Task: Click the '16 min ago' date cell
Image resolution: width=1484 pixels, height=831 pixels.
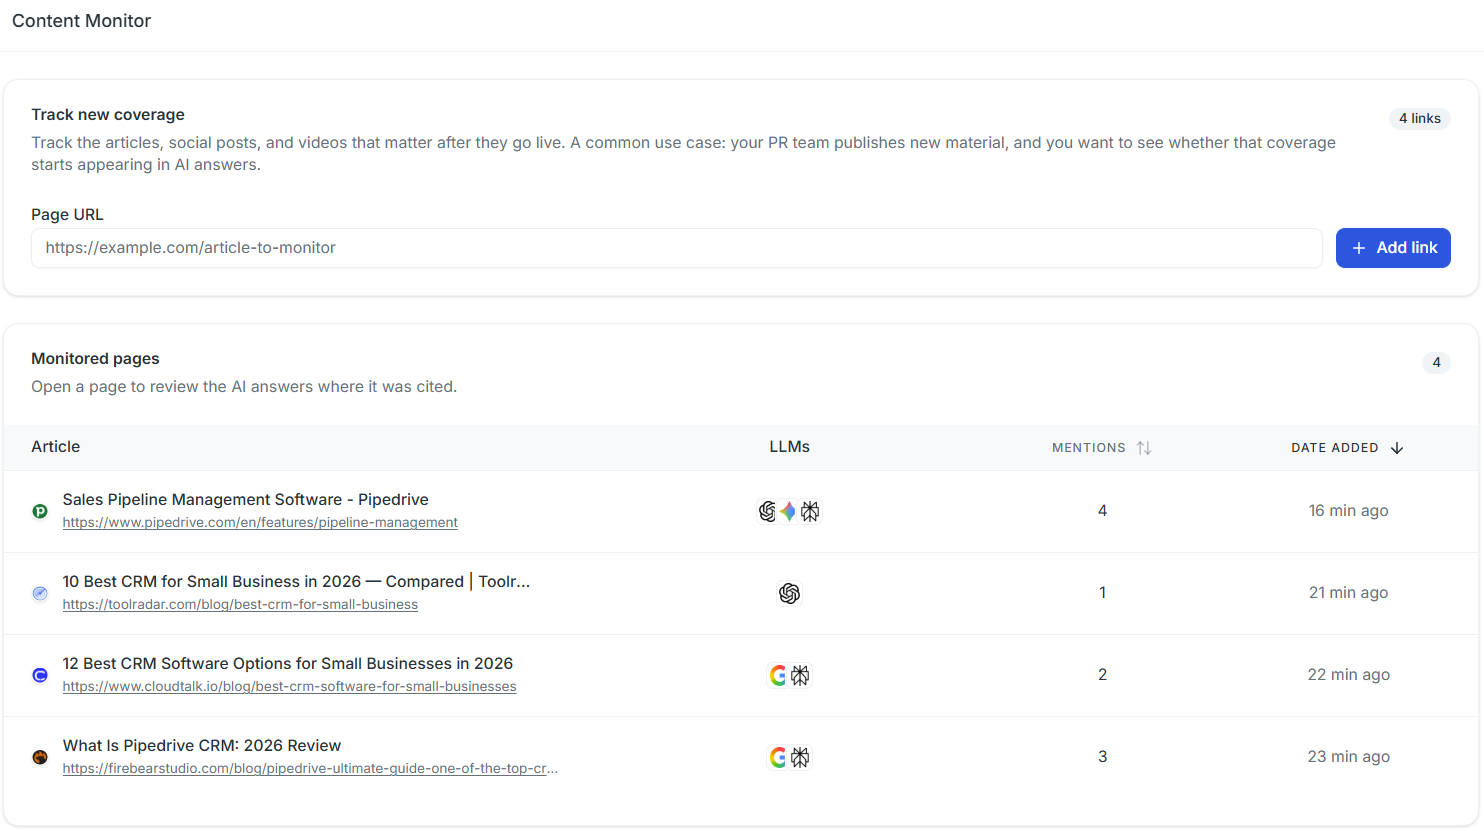Action: pos(1348,511)
